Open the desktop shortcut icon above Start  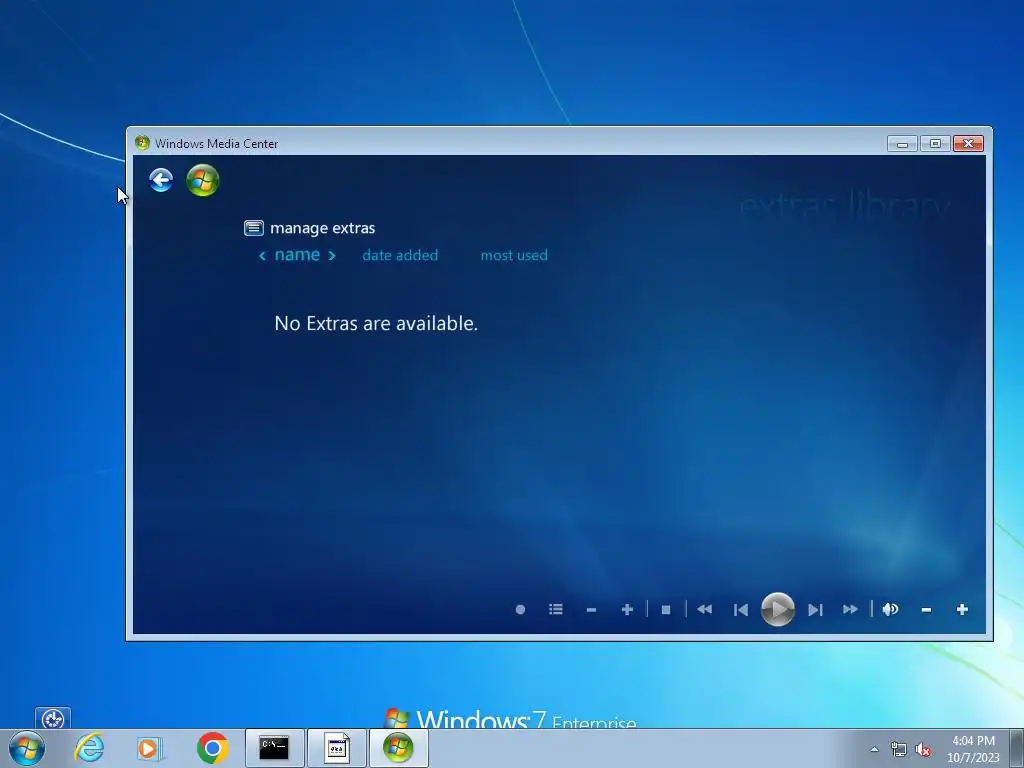coord(53,718)
